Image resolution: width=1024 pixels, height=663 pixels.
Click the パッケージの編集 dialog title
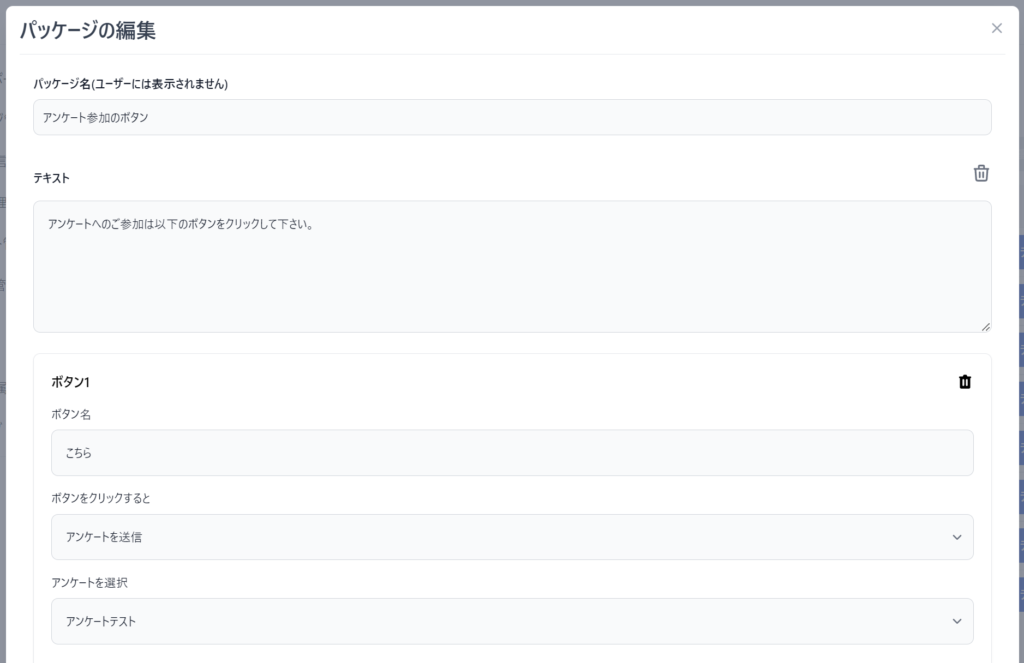click(88, 30)
